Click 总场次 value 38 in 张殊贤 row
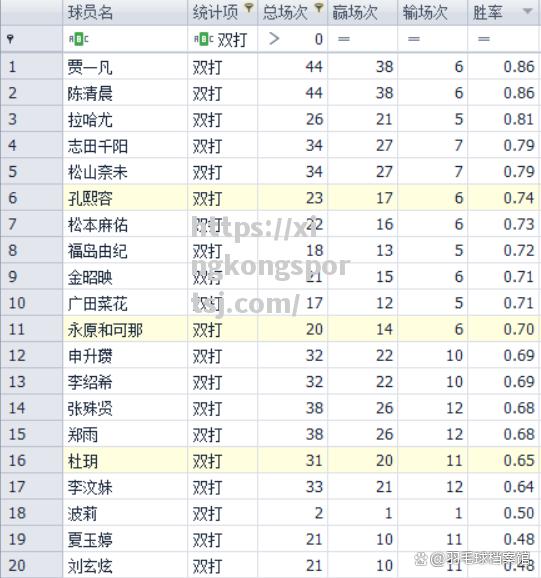Viewport: 541px width, 578px height. tap(314, 408)
